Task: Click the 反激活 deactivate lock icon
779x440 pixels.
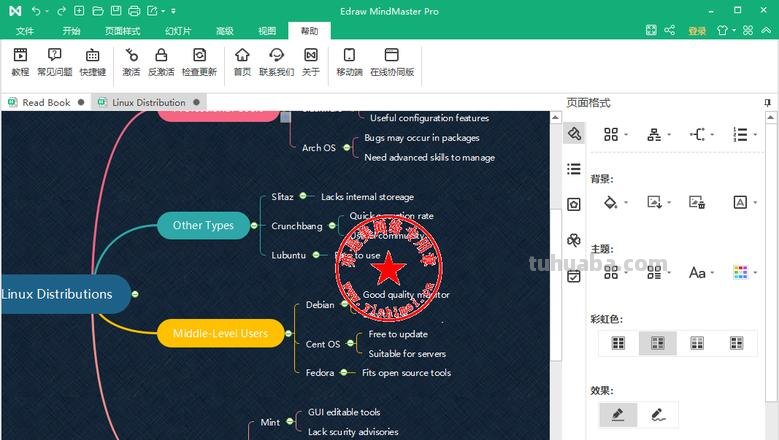Action: tap(161, 62)
